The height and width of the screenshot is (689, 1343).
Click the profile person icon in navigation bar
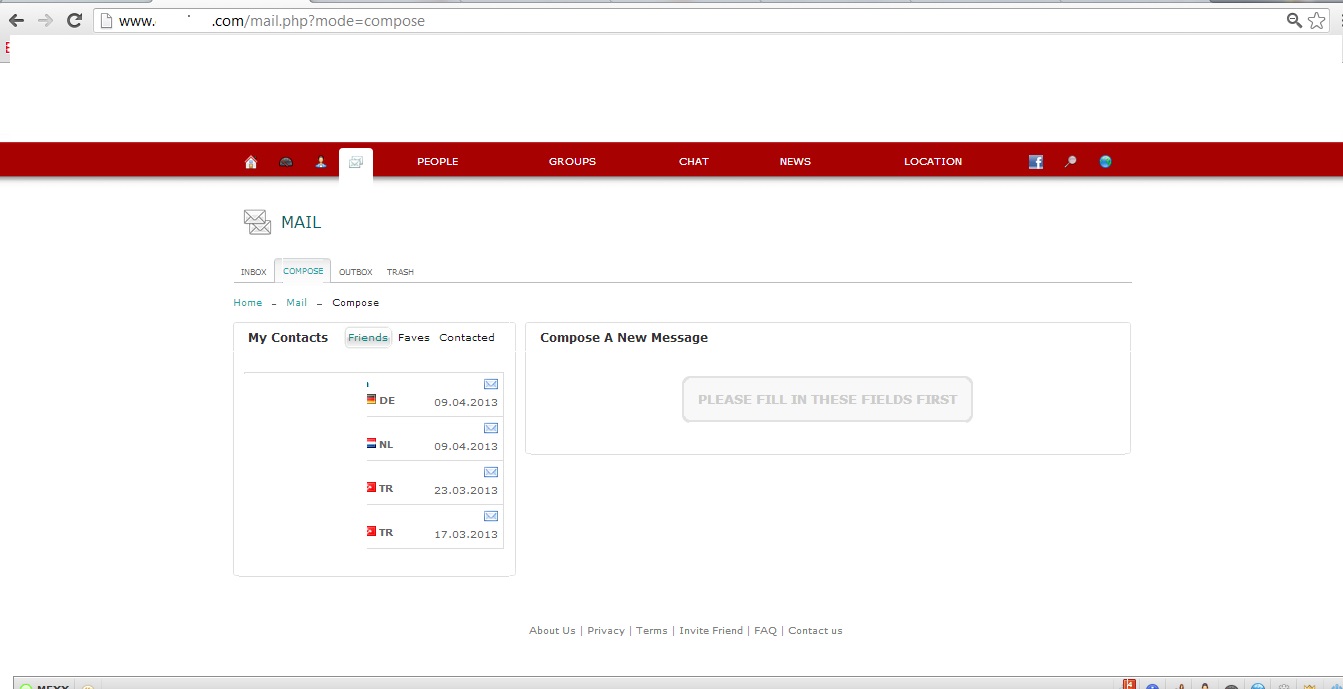(x=321, y=162)
